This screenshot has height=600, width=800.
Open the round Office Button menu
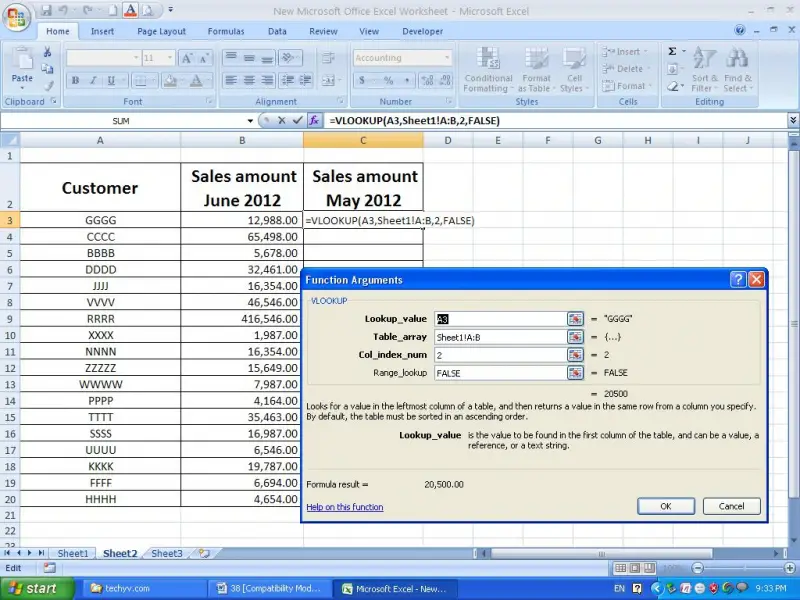16,17
